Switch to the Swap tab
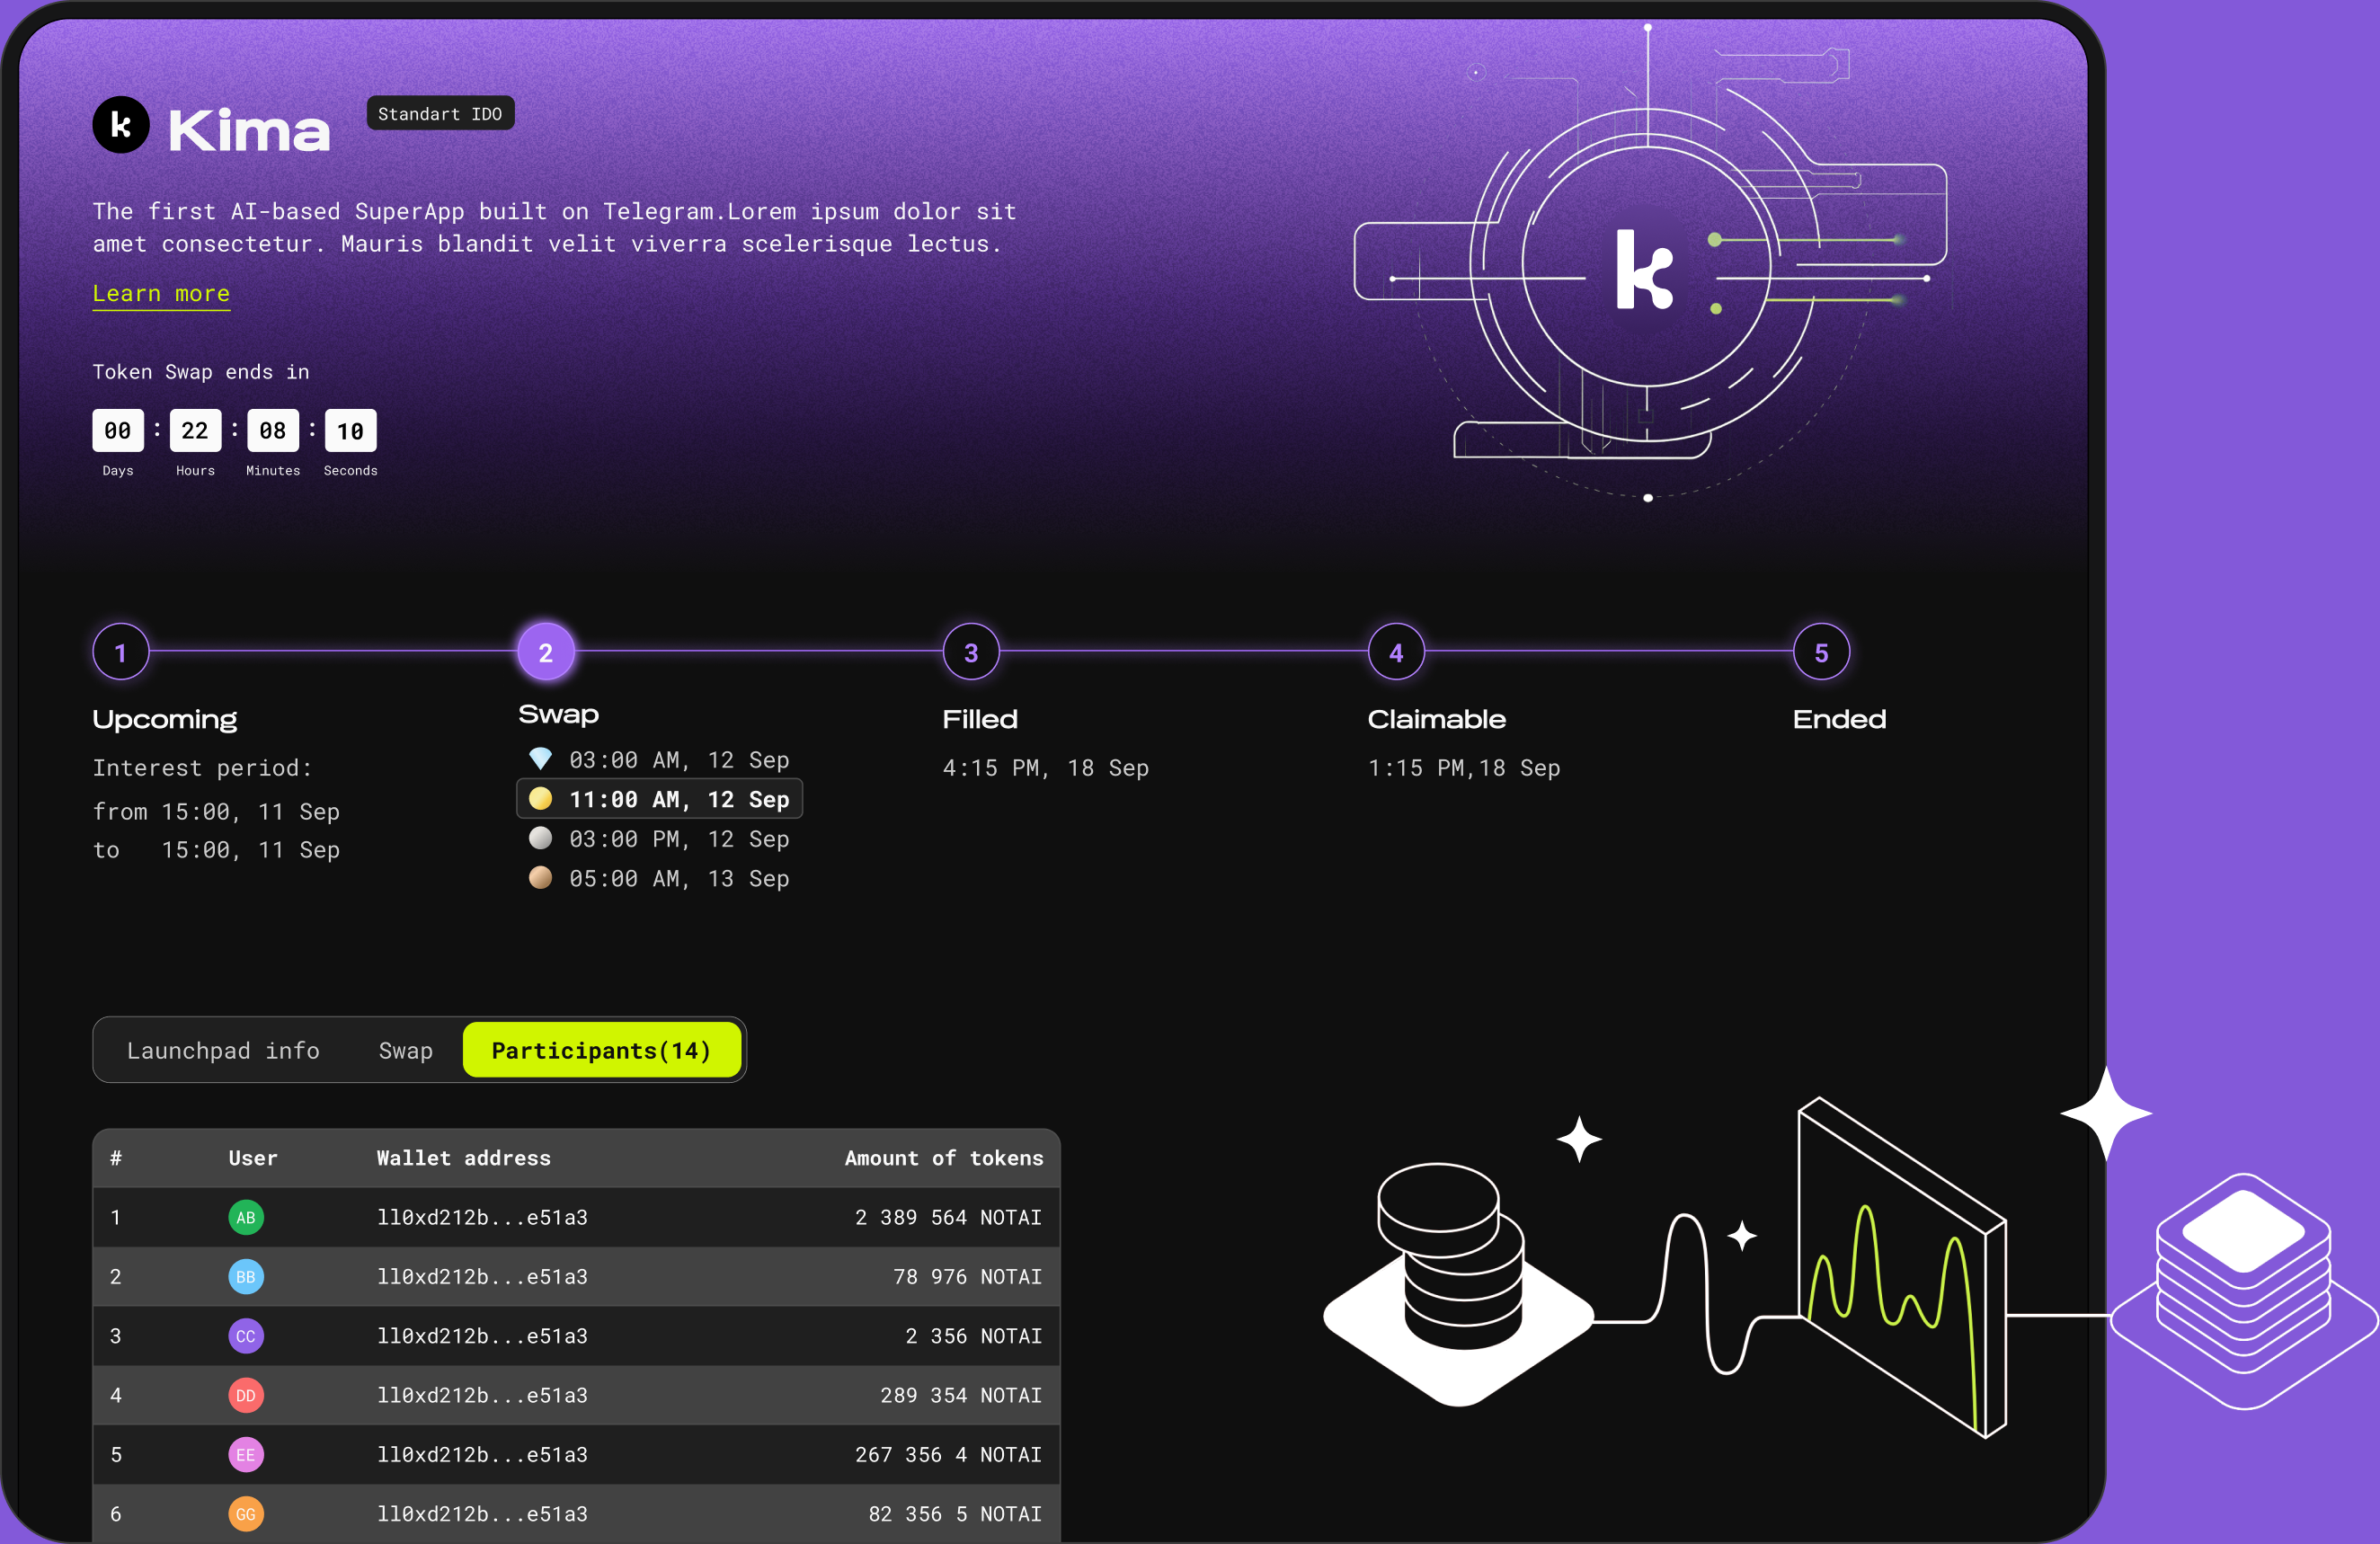This screenshot has width=2380, height=1544. (x=405, y=1050)
